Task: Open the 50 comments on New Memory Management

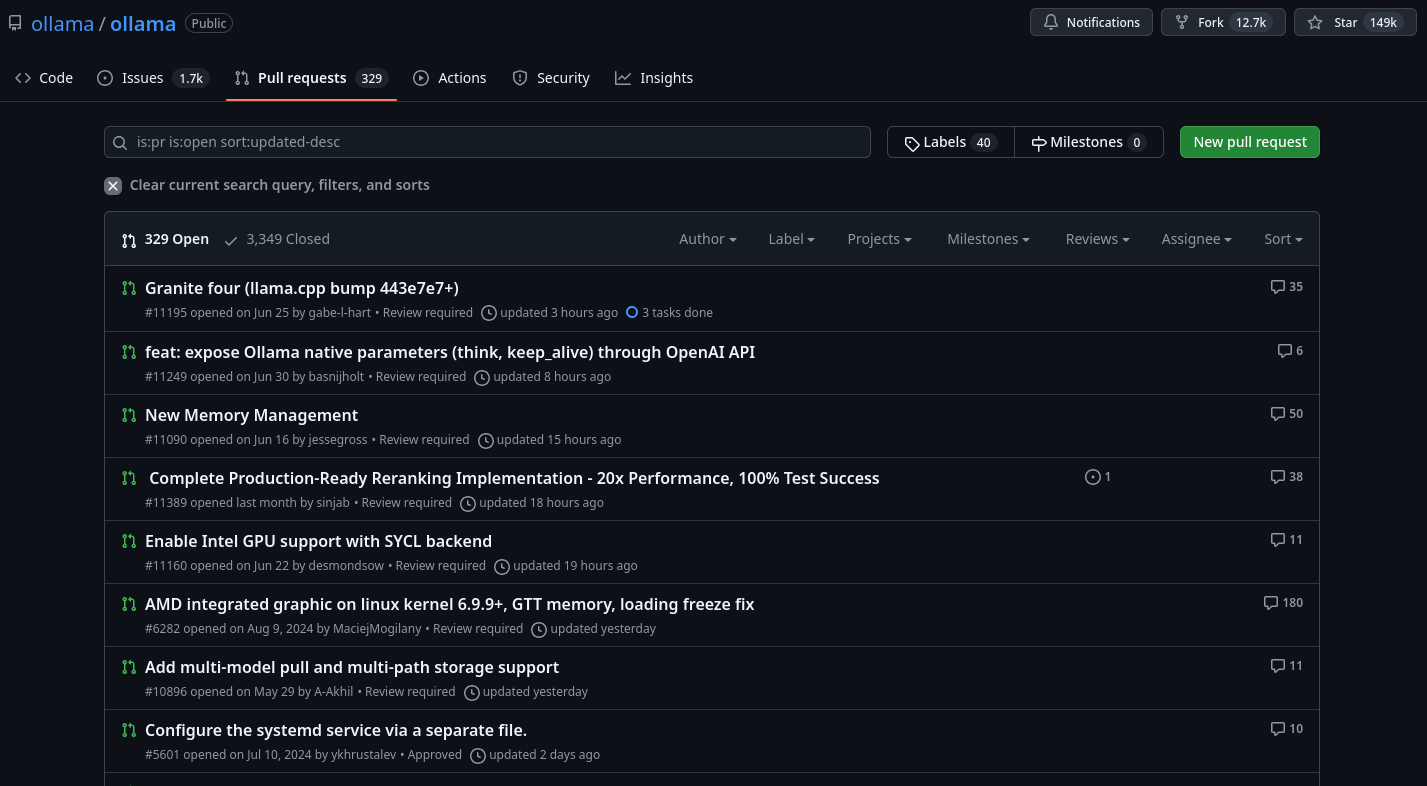Action: 1287,414
